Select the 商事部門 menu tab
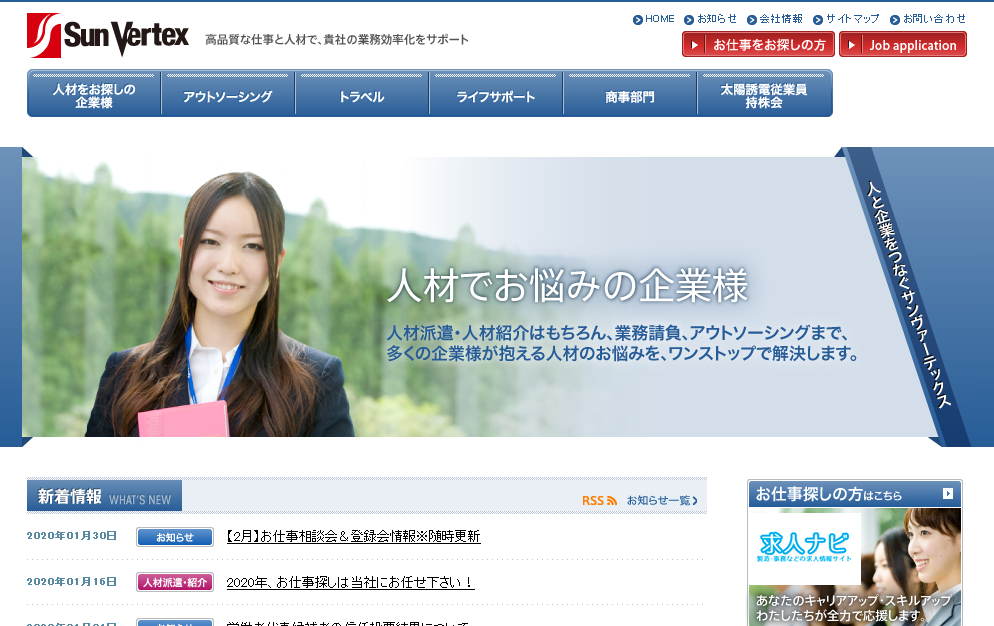Screen dimensions: 994x626 [630, 94]
